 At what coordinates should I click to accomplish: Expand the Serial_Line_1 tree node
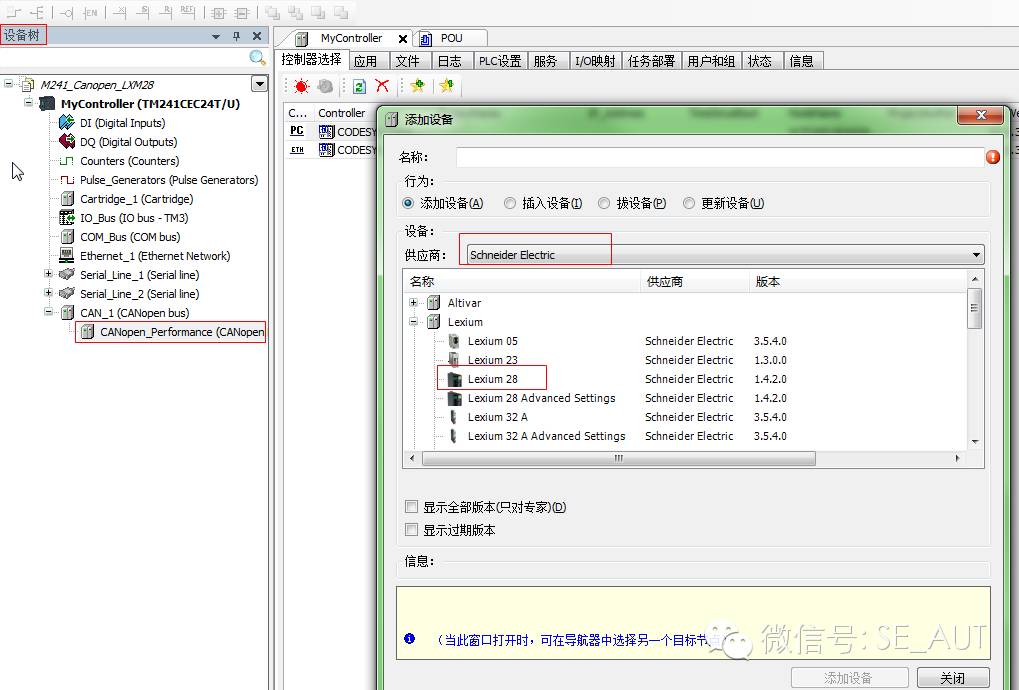click(48, 274)
